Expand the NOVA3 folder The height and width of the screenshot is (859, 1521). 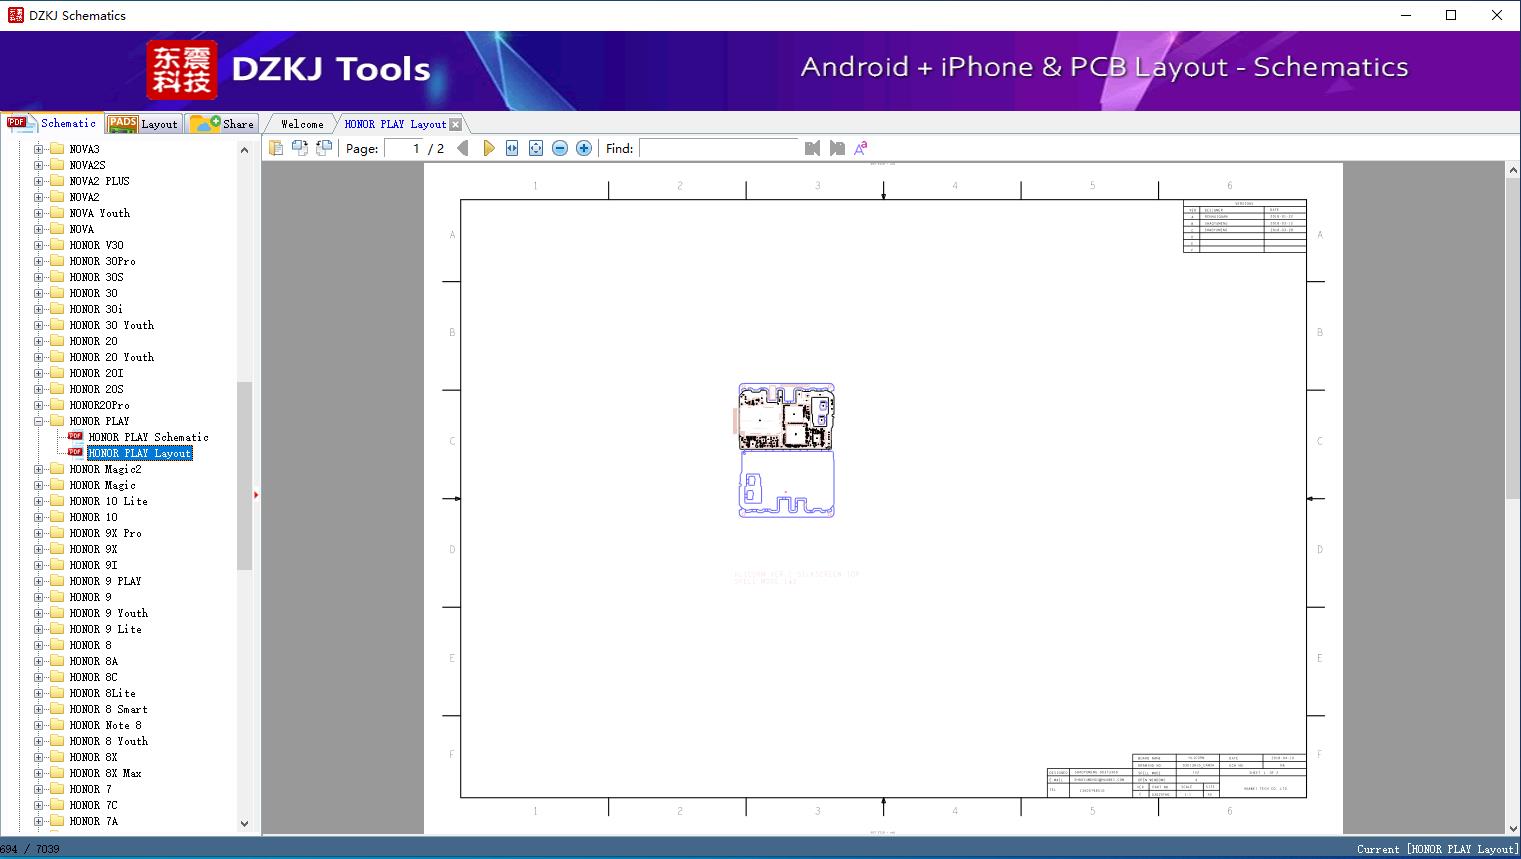tap(39, 149)
